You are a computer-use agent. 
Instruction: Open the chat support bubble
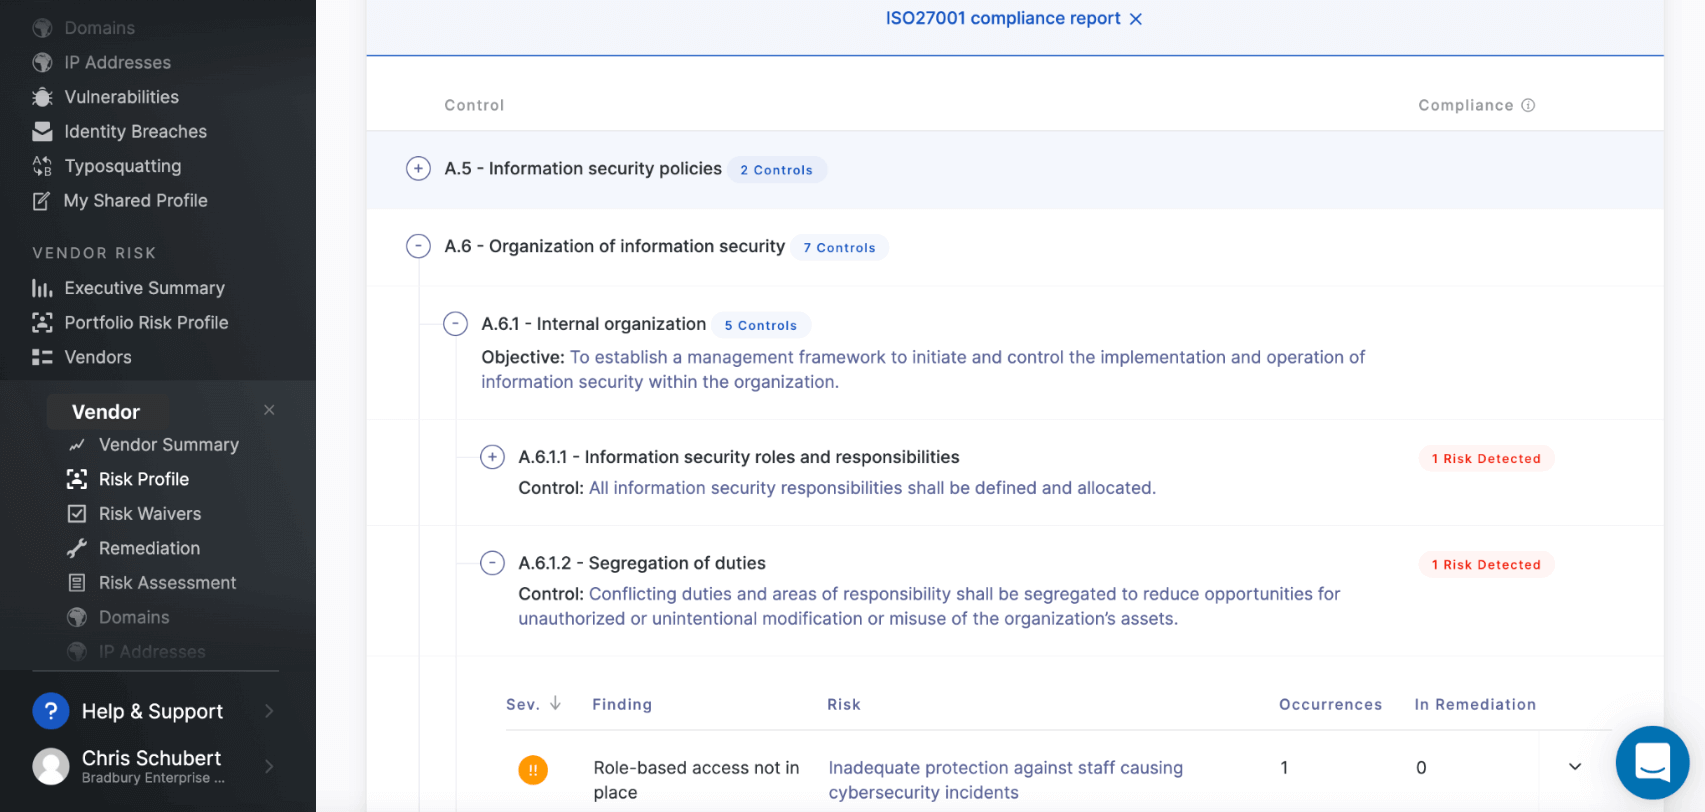tap(1652, 762)
